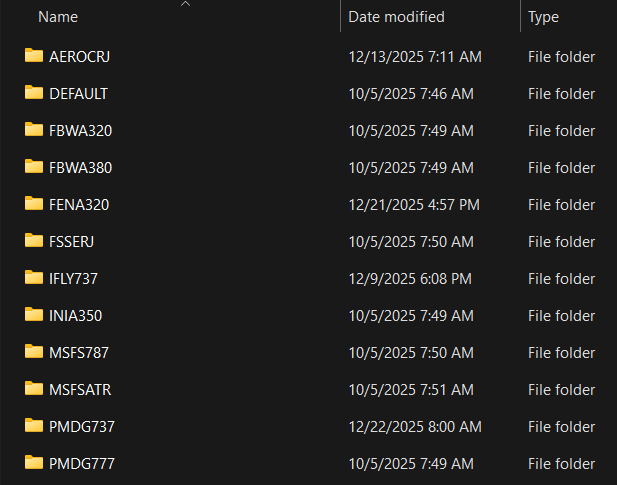Toggle sort direction arrow above Name
This screenshot has height=485, width=617.
pyautogui.click(x=185, y=4)
